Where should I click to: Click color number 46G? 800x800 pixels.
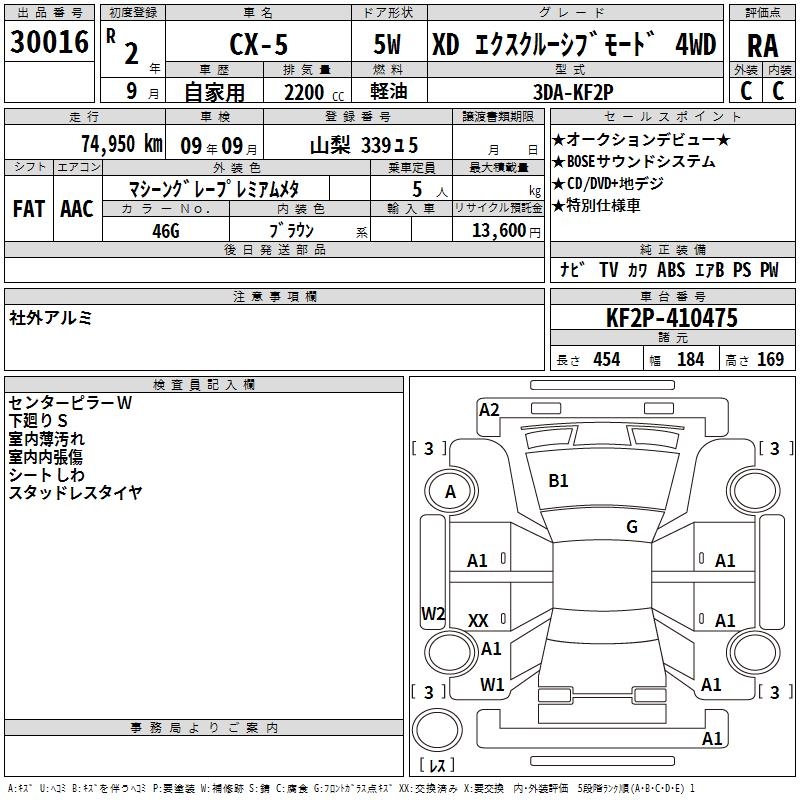coord(166,231)
